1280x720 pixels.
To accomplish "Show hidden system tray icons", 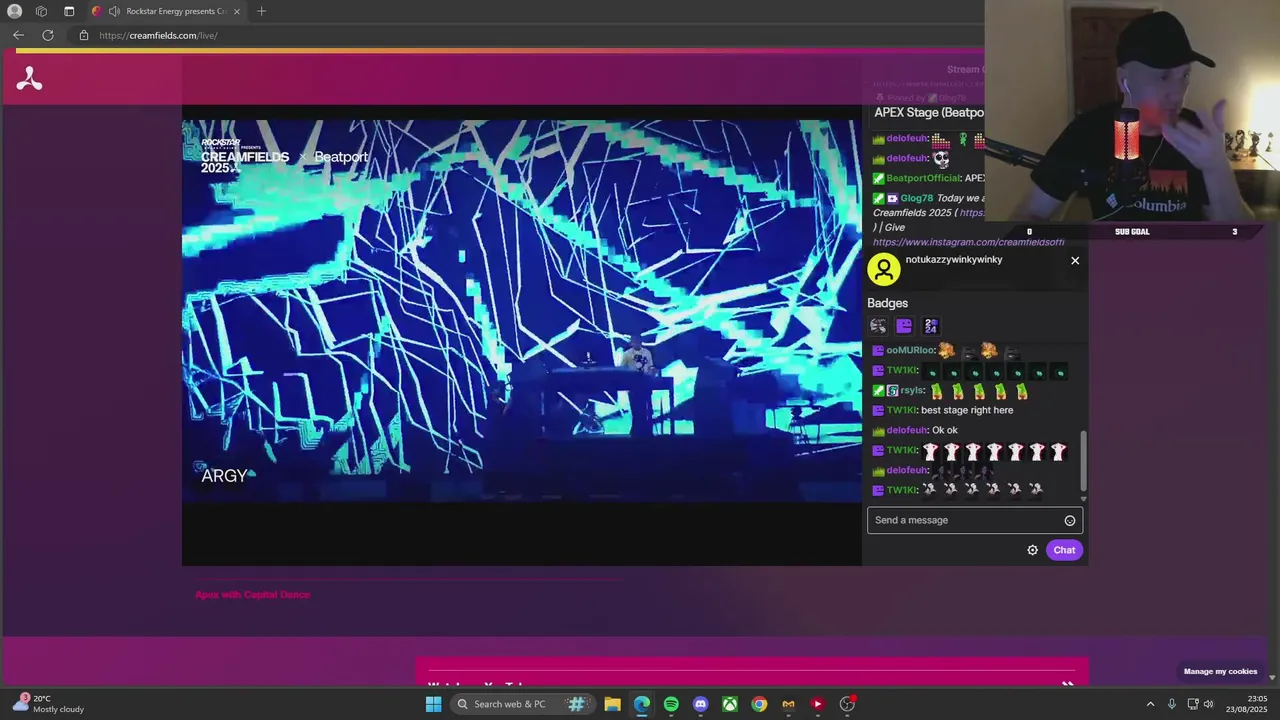I will tap(1150, 704).
